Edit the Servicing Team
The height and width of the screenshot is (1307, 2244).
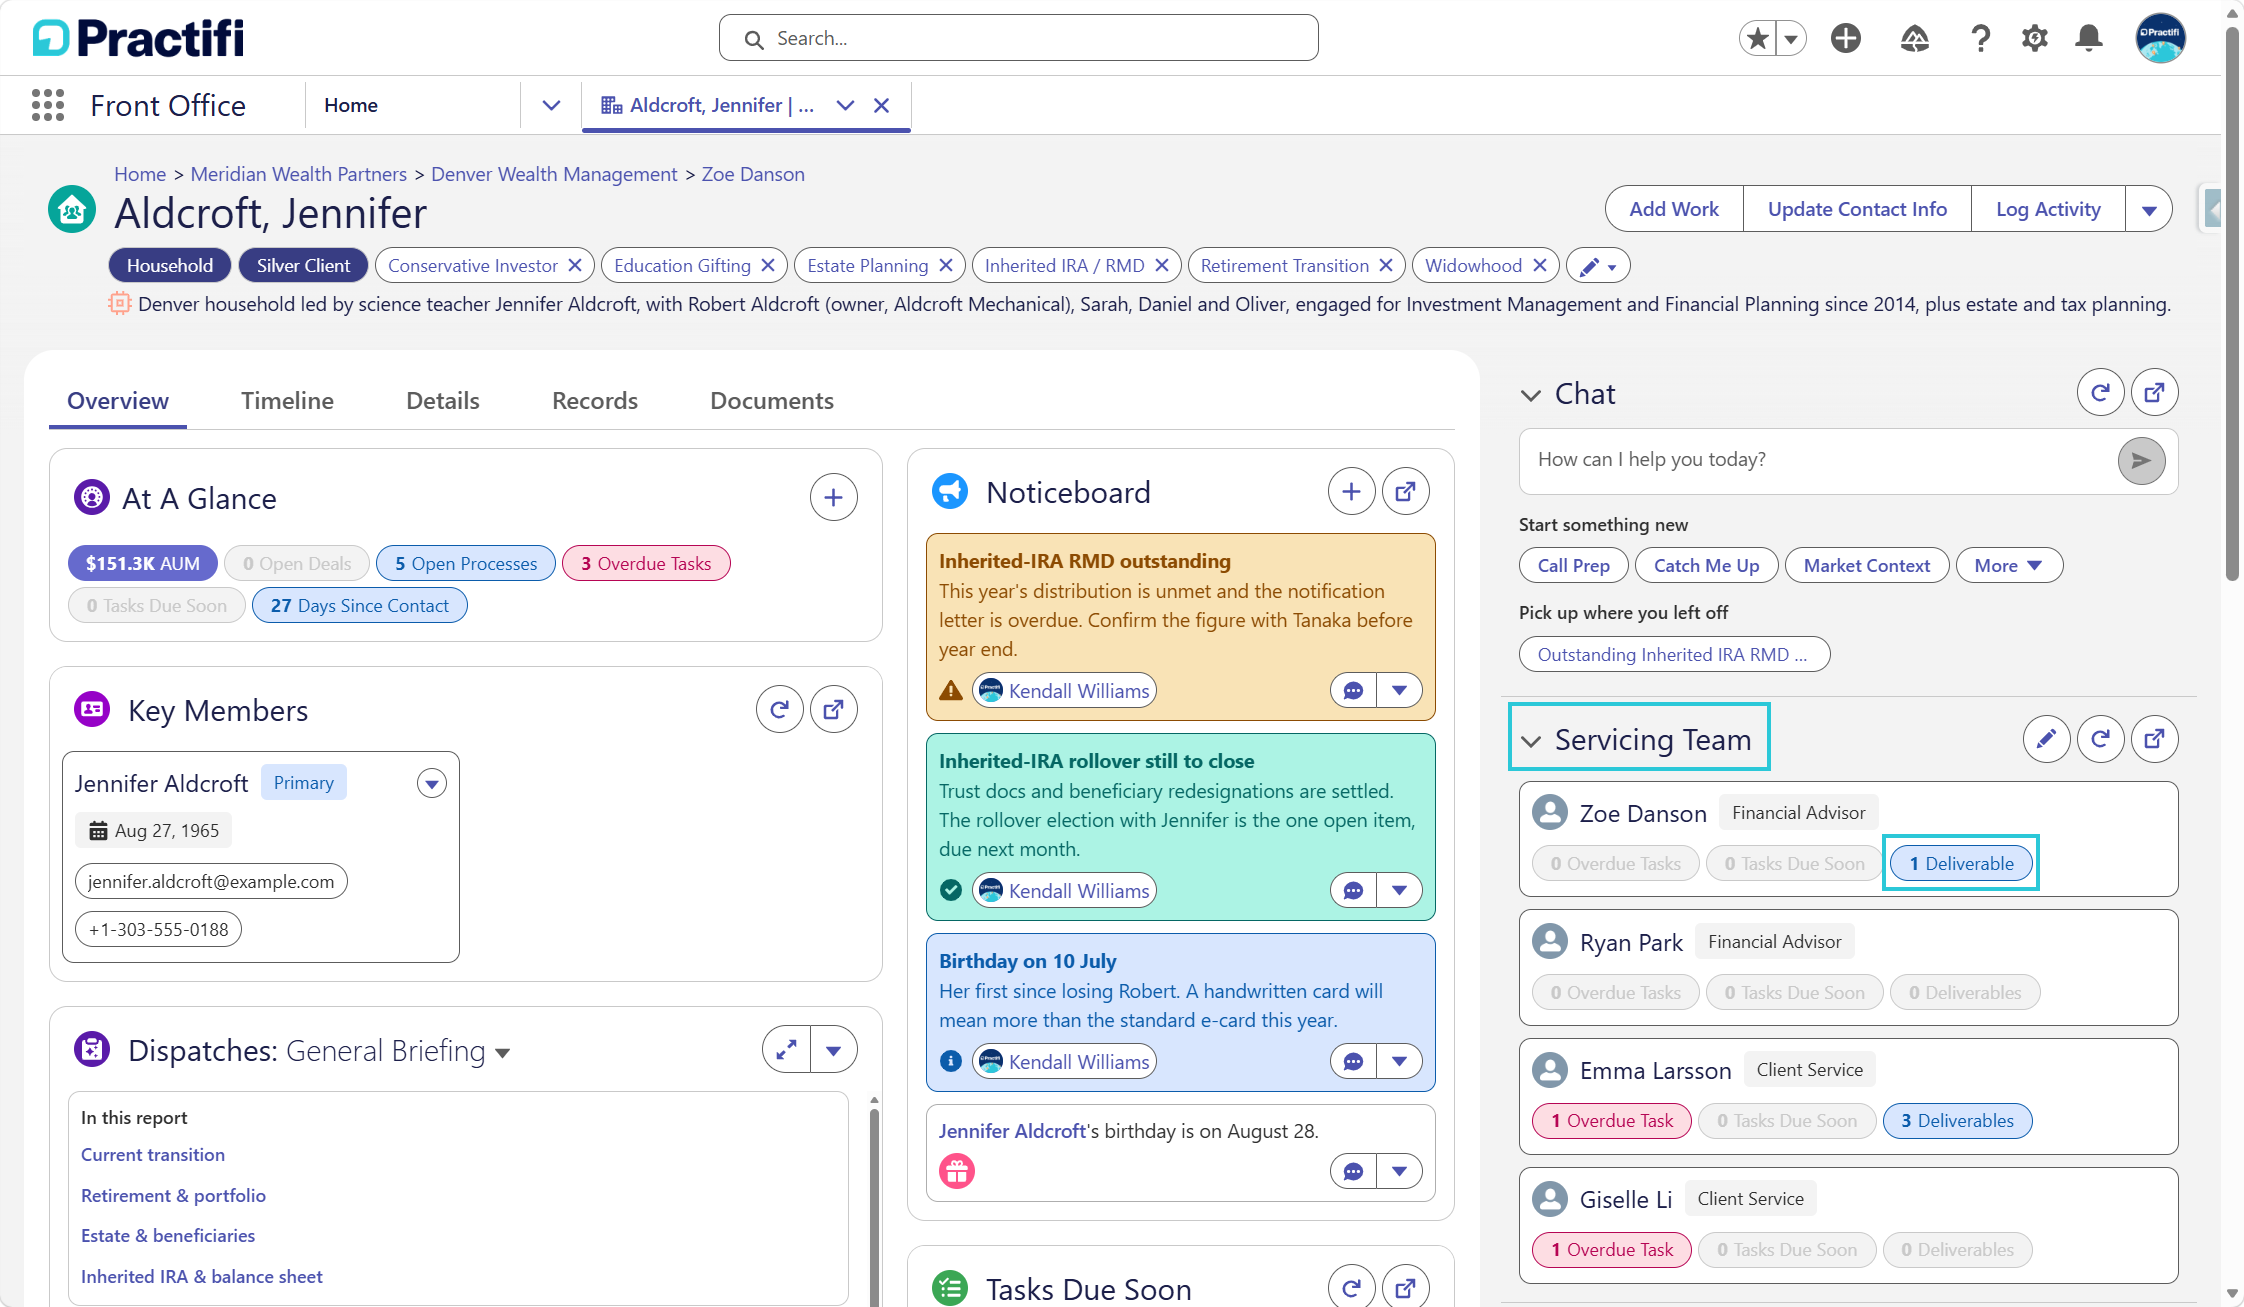click(x=2046, y=739)
